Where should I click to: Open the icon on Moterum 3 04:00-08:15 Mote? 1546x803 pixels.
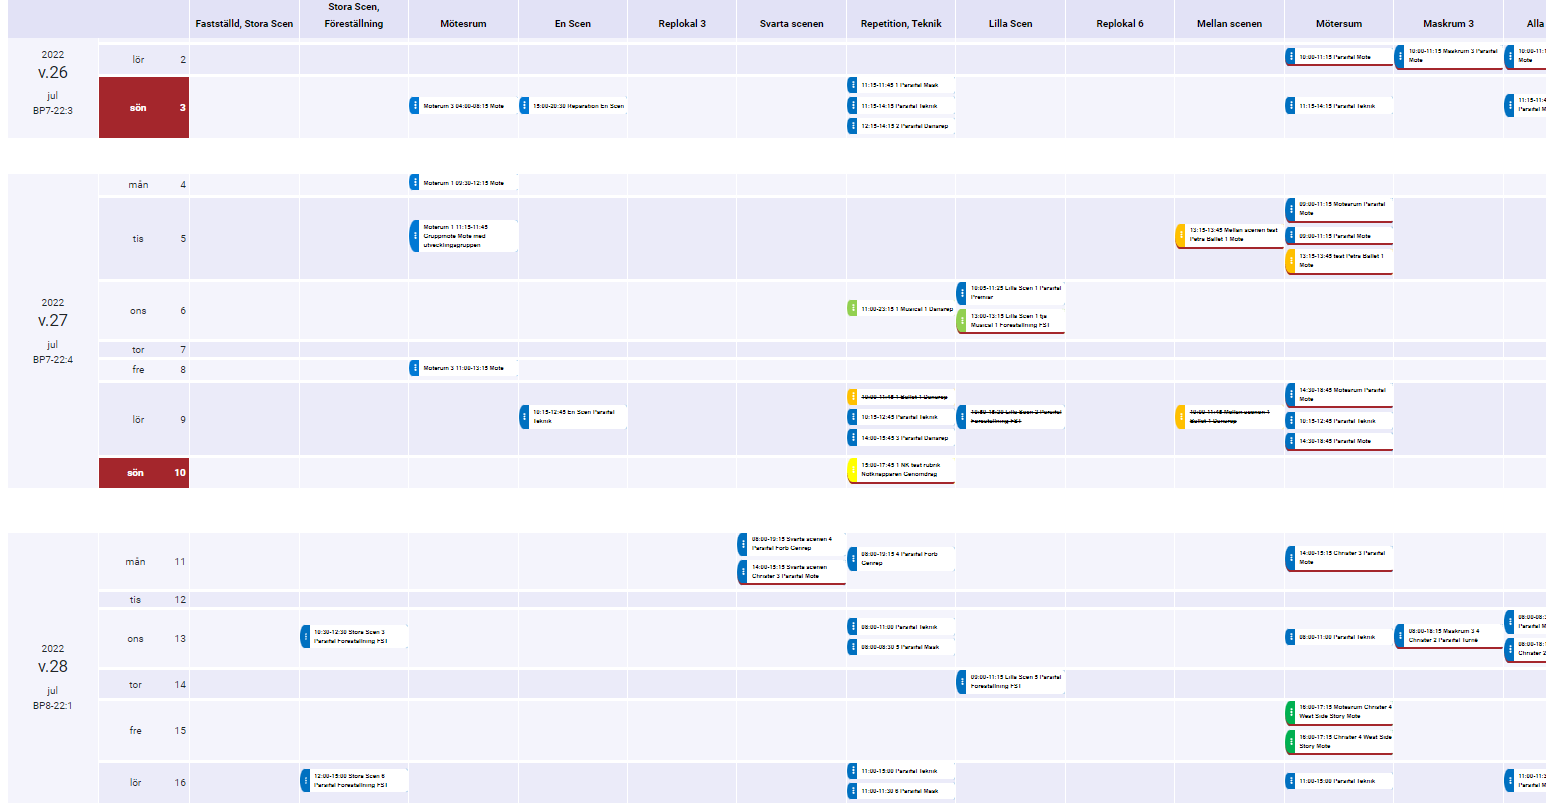tap(413, 105)
